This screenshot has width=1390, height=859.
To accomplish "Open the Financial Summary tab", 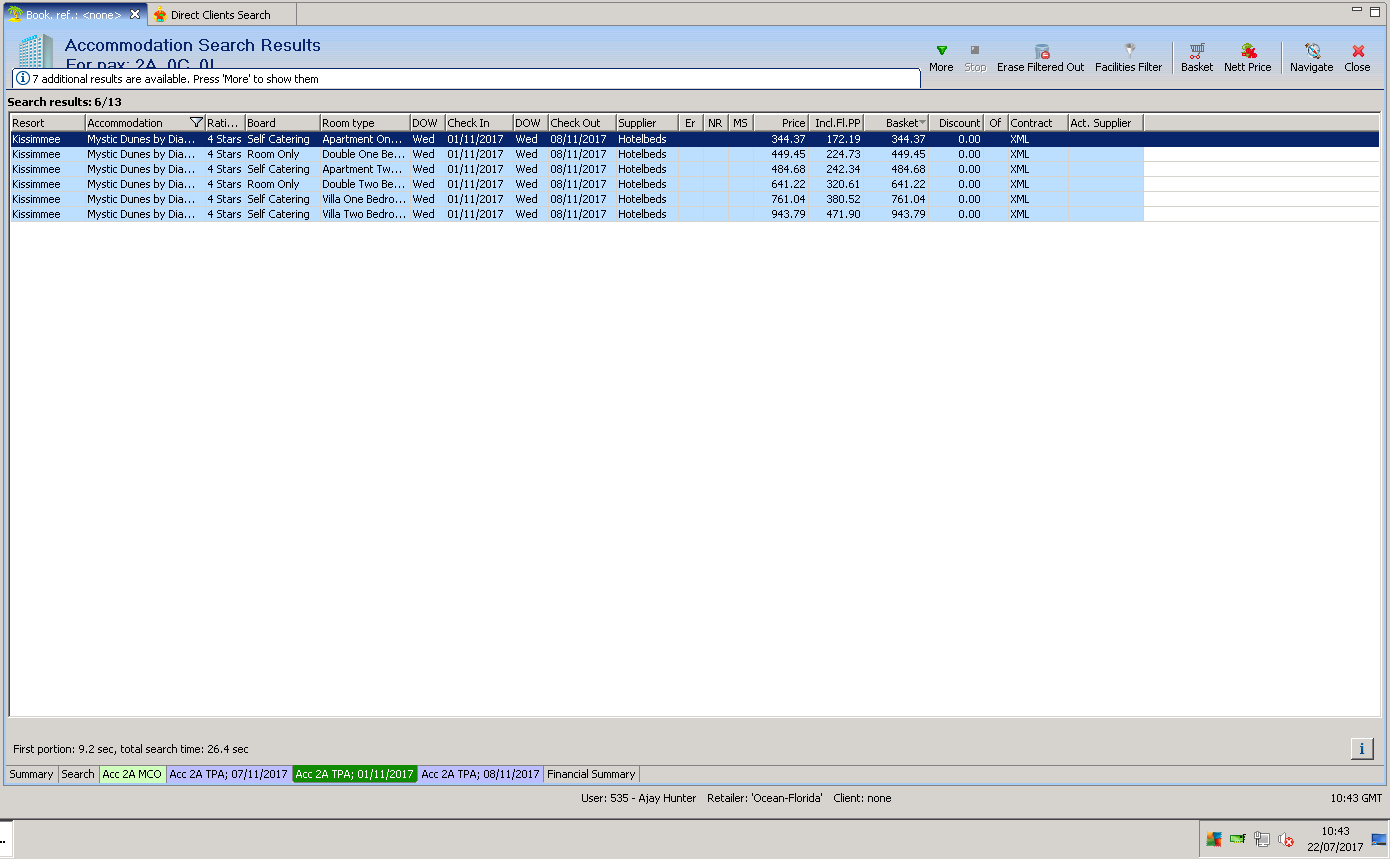I will pos(591,774).
